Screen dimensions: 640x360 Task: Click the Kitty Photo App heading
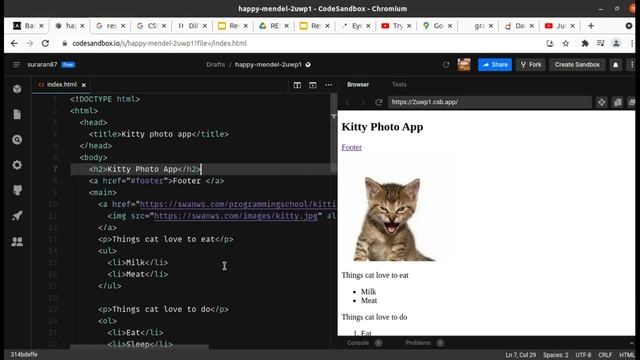(382, 127)
